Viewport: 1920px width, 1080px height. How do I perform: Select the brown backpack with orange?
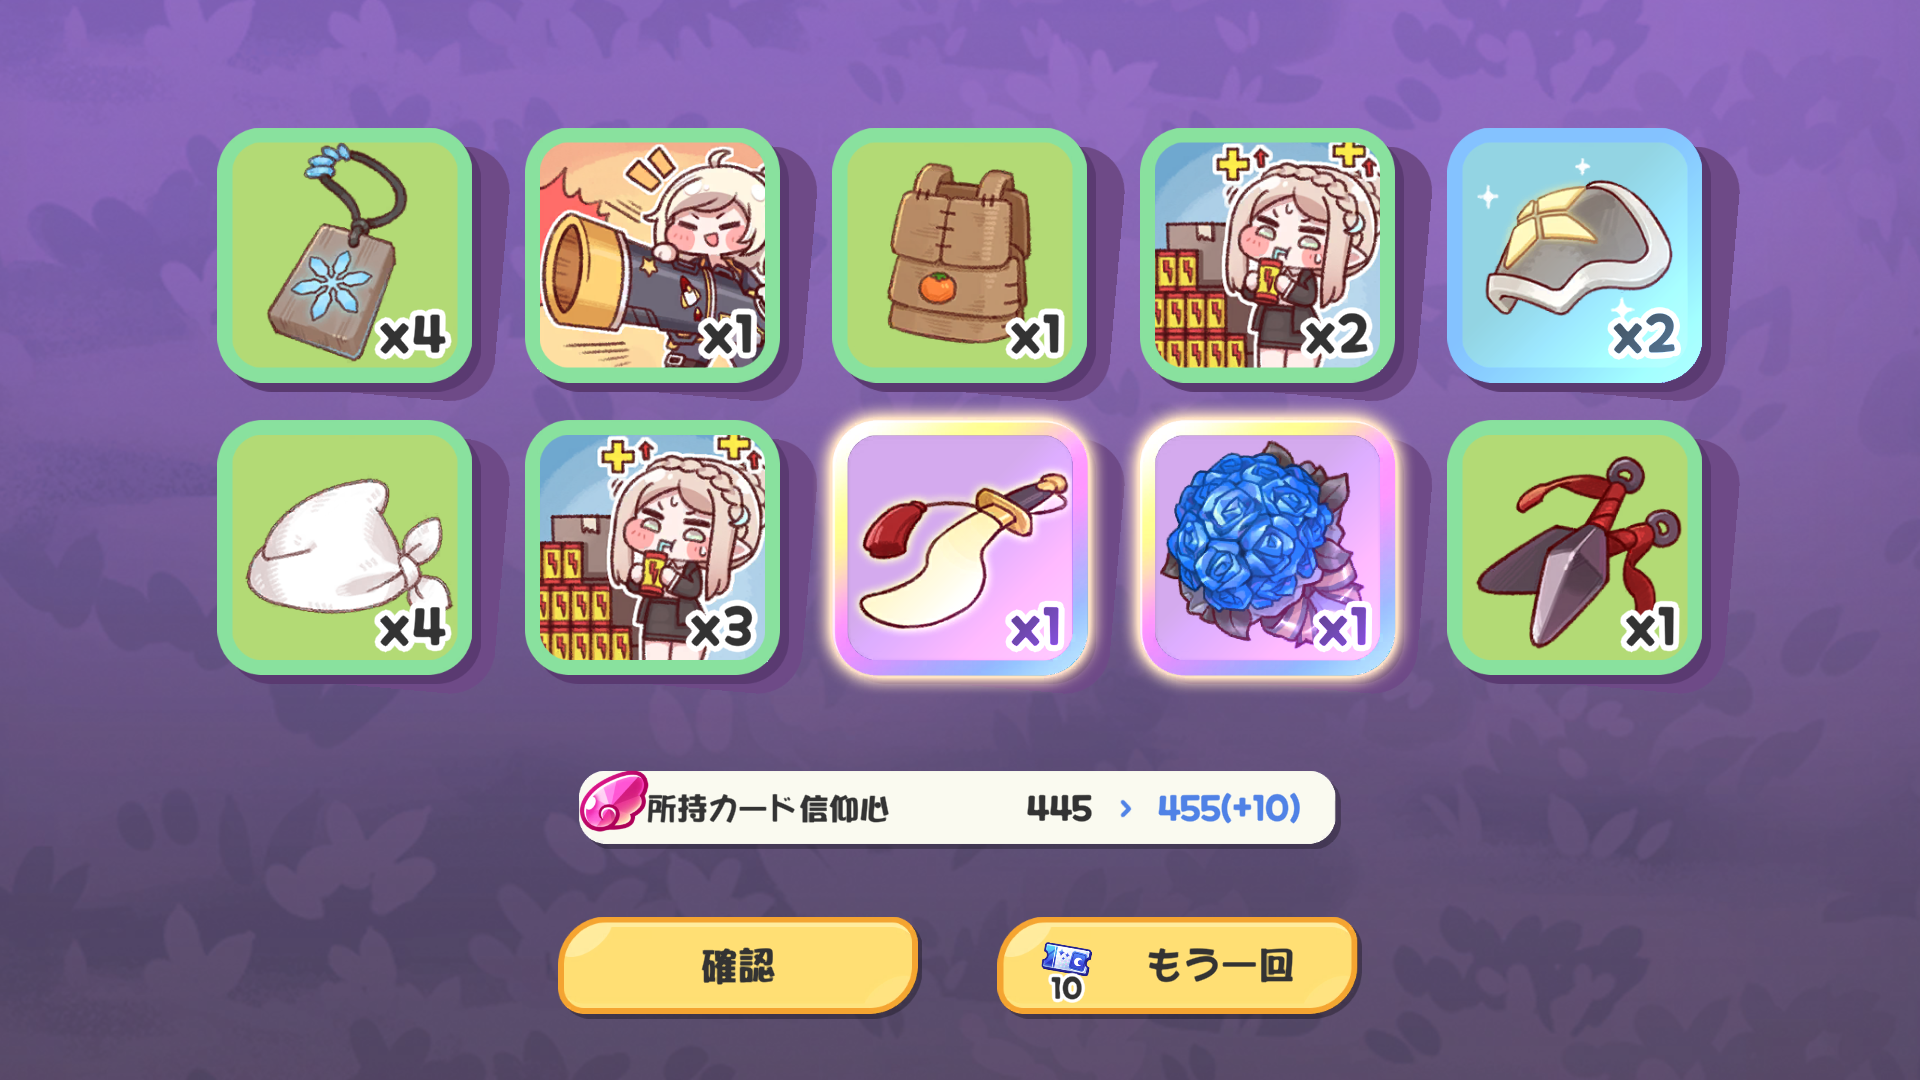tap(959, 255)
